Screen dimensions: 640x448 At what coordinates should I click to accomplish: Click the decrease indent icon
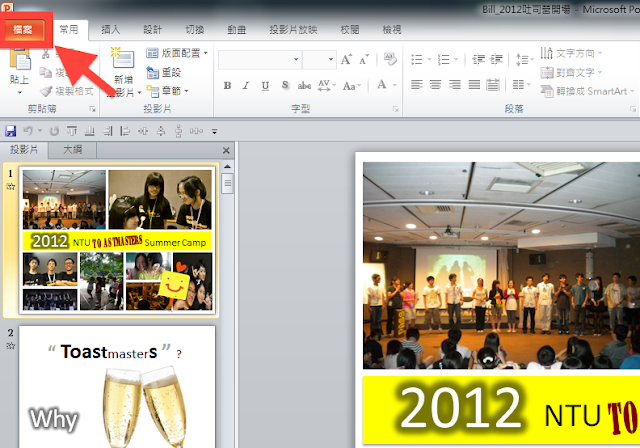tap(478, 60)
